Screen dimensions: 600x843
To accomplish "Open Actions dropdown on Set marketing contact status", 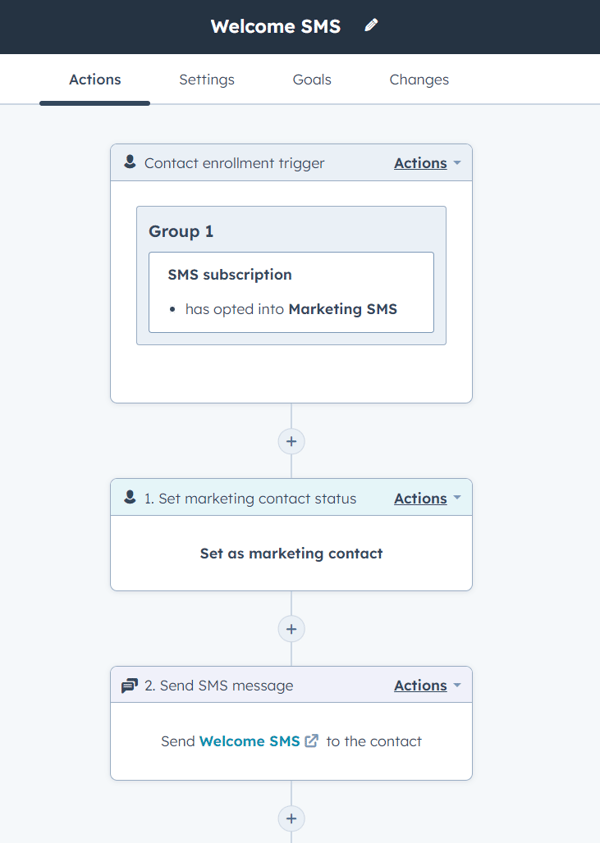I will tap(427, 498).
